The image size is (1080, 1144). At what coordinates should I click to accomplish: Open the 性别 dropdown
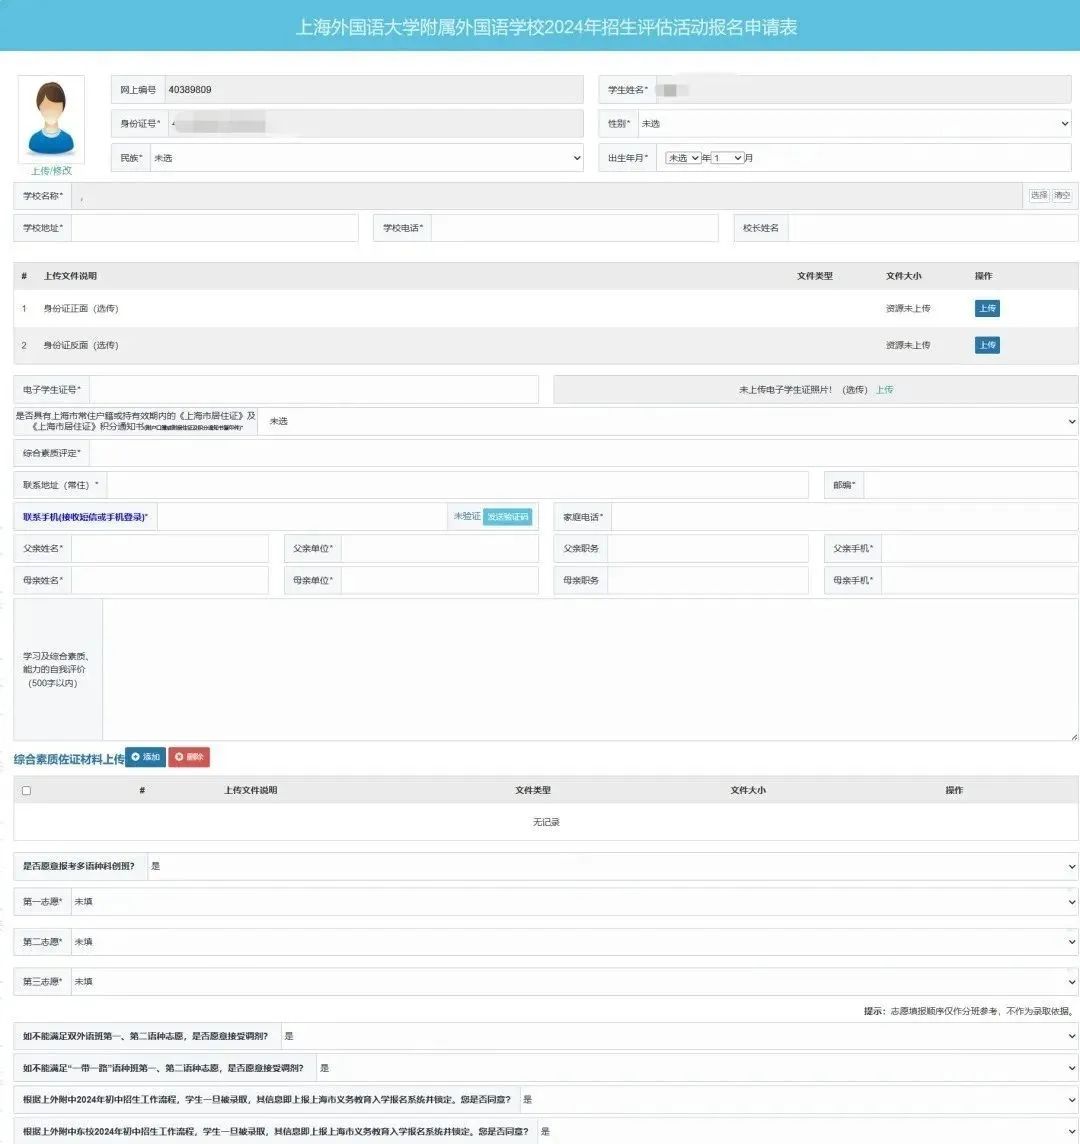[x=855, y=123]
